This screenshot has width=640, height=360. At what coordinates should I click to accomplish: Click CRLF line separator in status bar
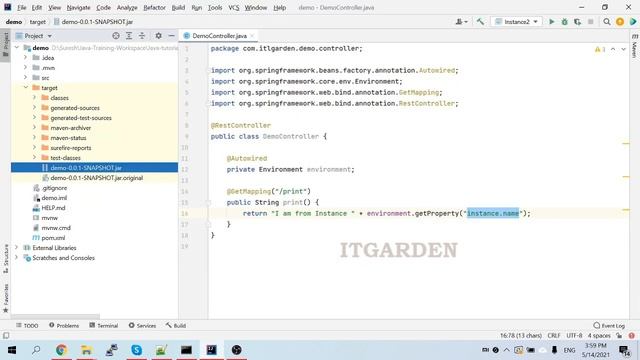(553, 335)
